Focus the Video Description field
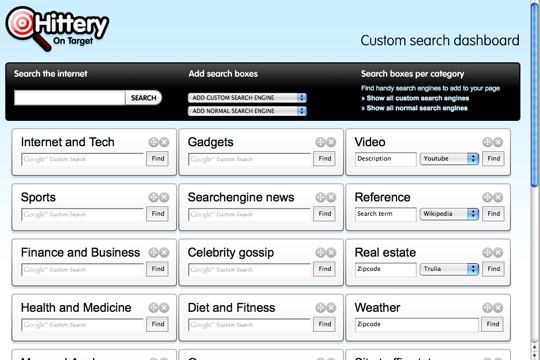 coord(385,159)
